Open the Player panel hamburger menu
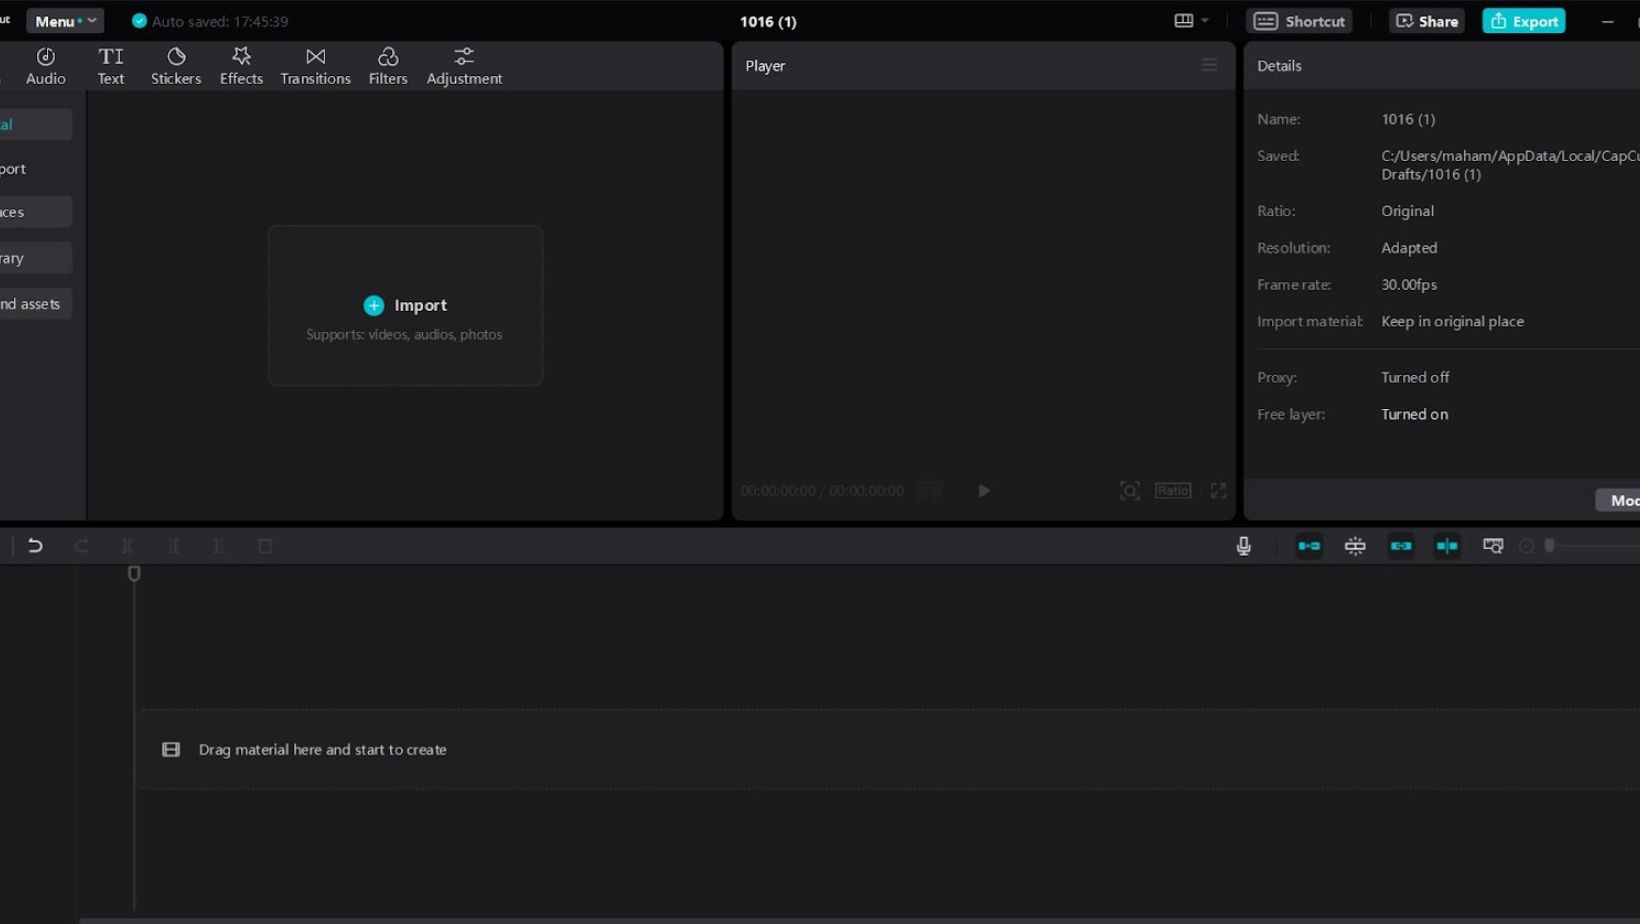This screenshot has height=924, width=1640. click(1209, 65)
